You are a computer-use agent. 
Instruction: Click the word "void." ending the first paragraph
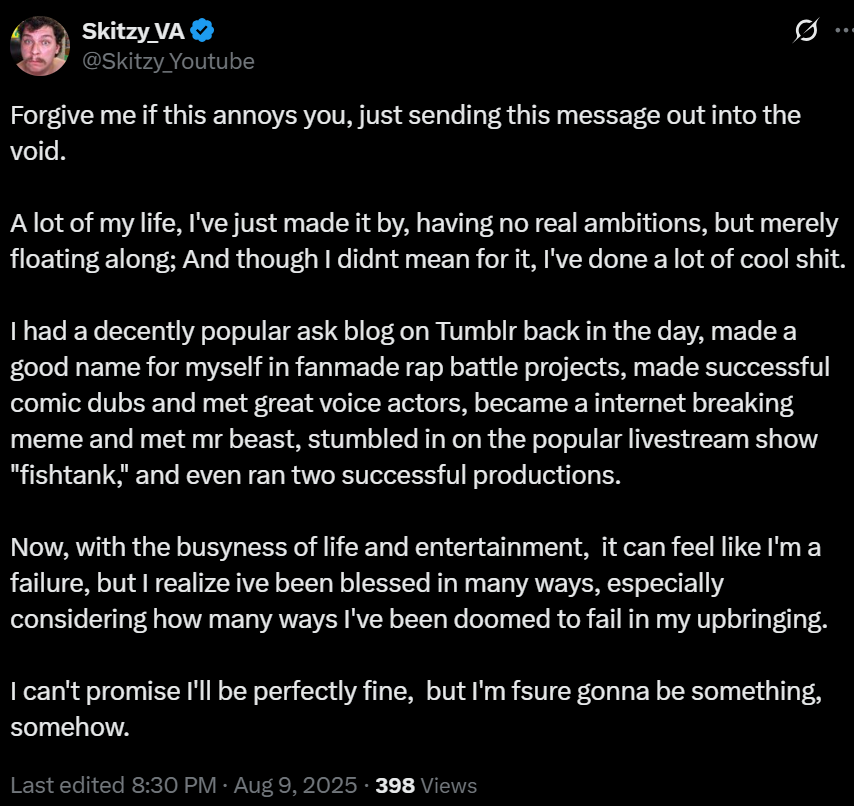tap(38, 151)
